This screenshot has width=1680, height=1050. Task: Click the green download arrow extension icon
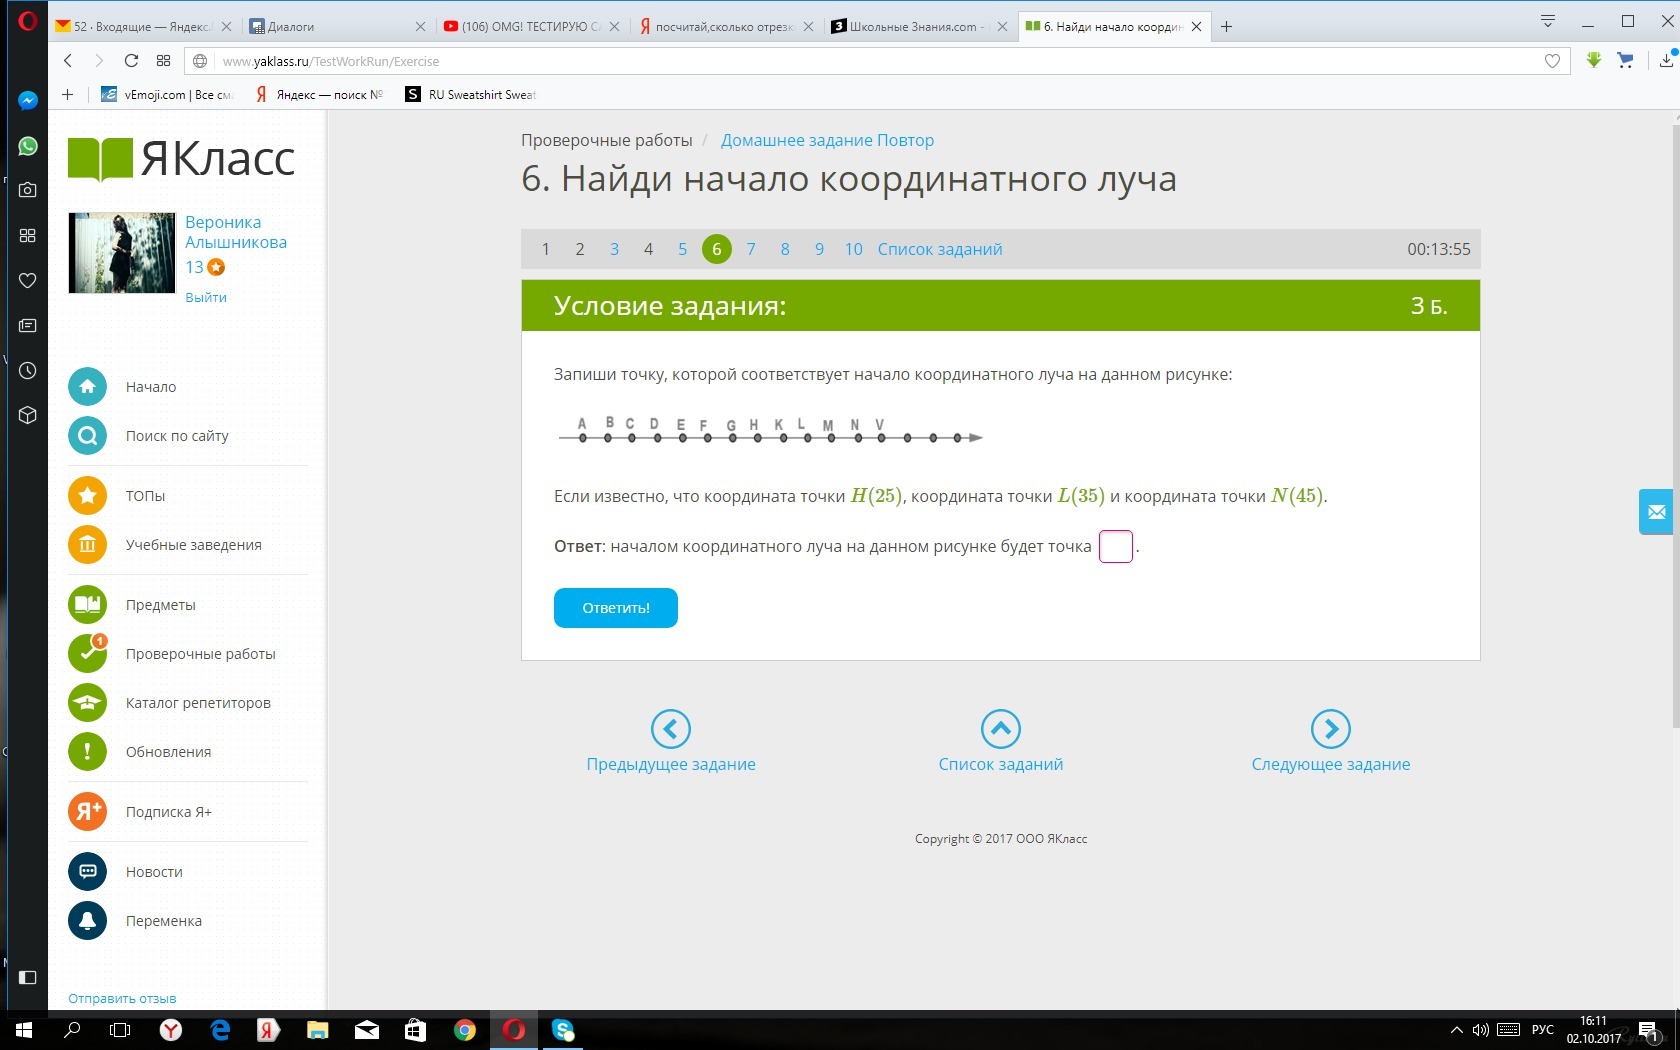(1594, 60)
